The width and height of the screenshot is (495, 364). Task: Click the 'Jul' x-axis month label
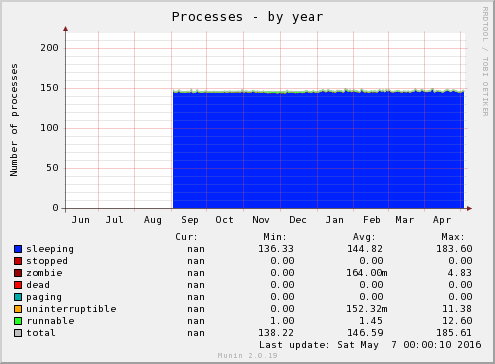115,220
